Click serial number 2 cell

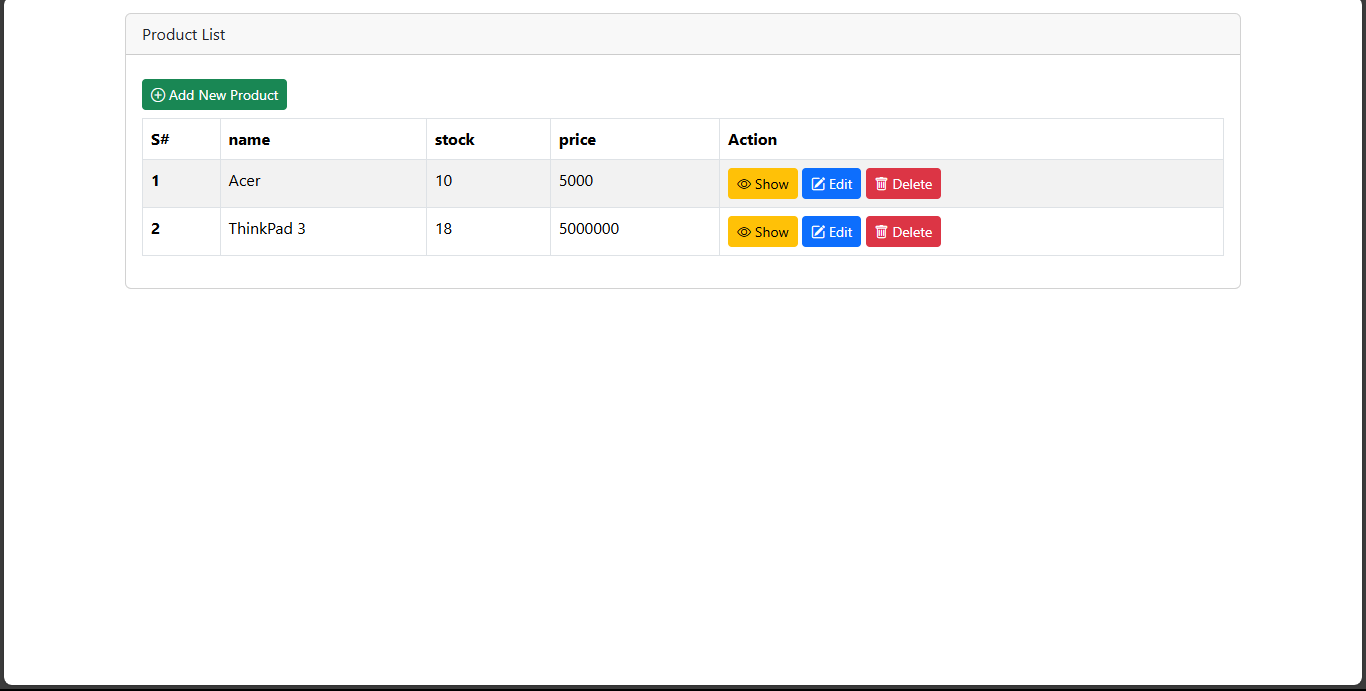pyautogui.click(x=181, y=232)
